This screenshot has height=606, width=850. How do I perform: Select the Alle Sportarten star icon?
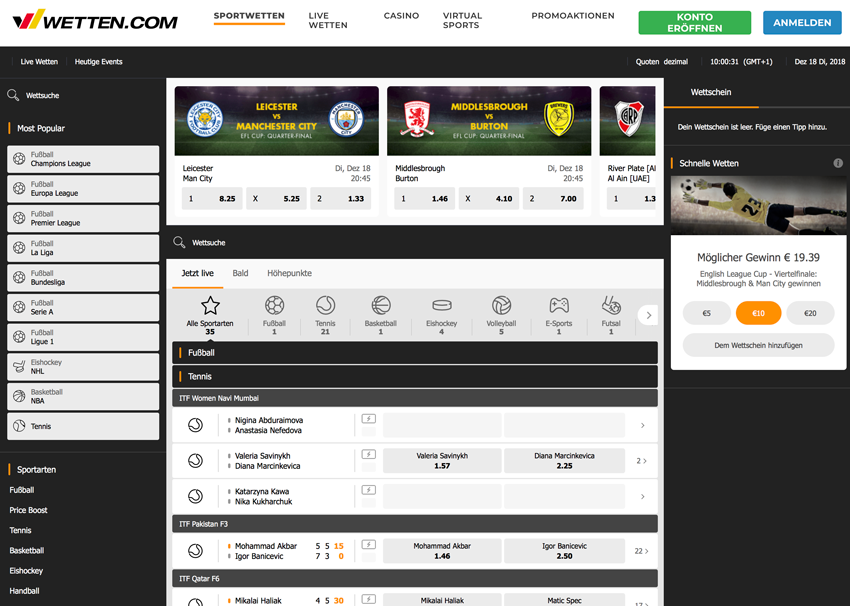coord(210,306)
